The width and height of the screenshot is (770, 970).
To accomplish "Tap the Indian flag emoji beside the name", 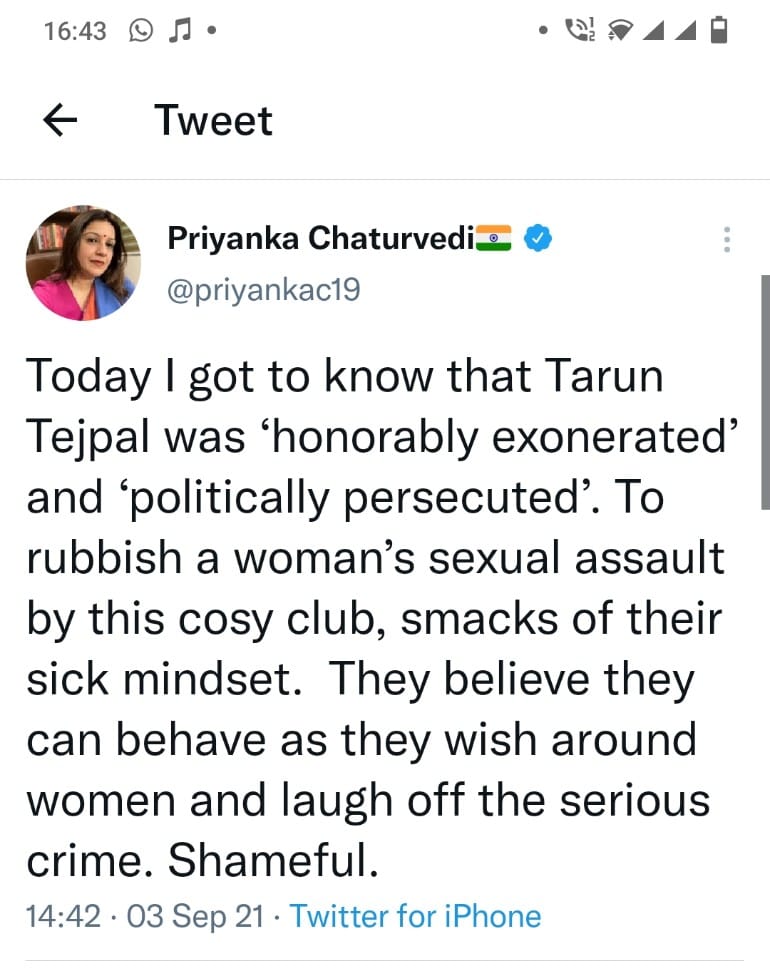I will (494, 239).
